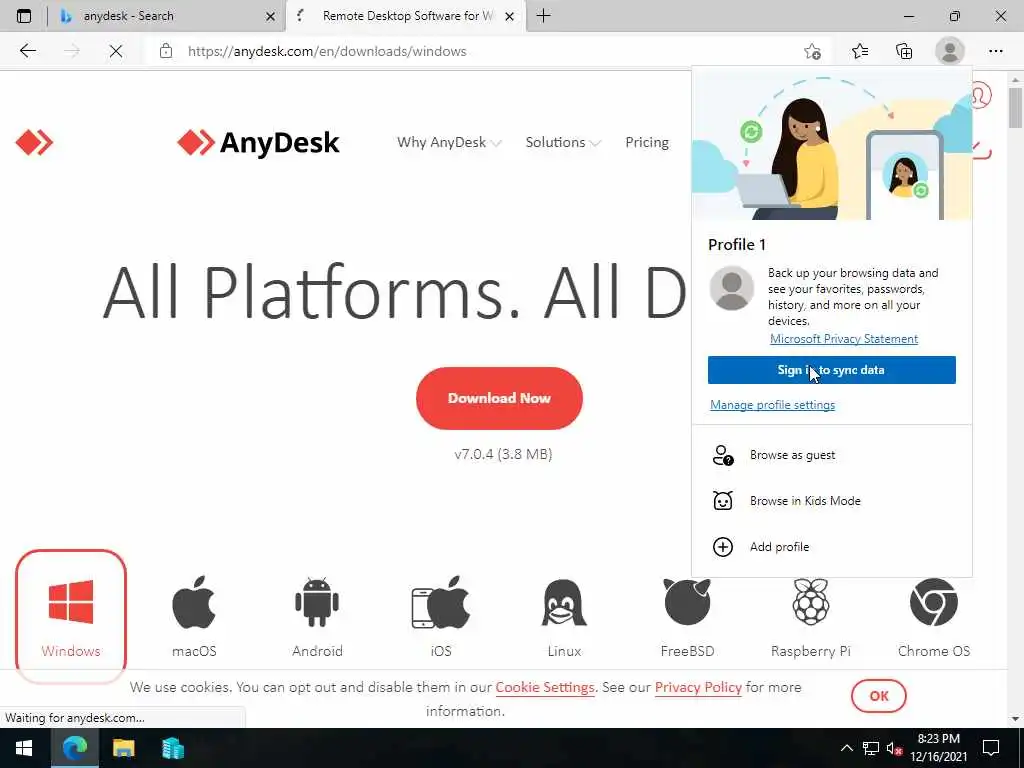Click the taskbar clock showing 8:23 PM
1024x768 pixels.
coord(938,748)
